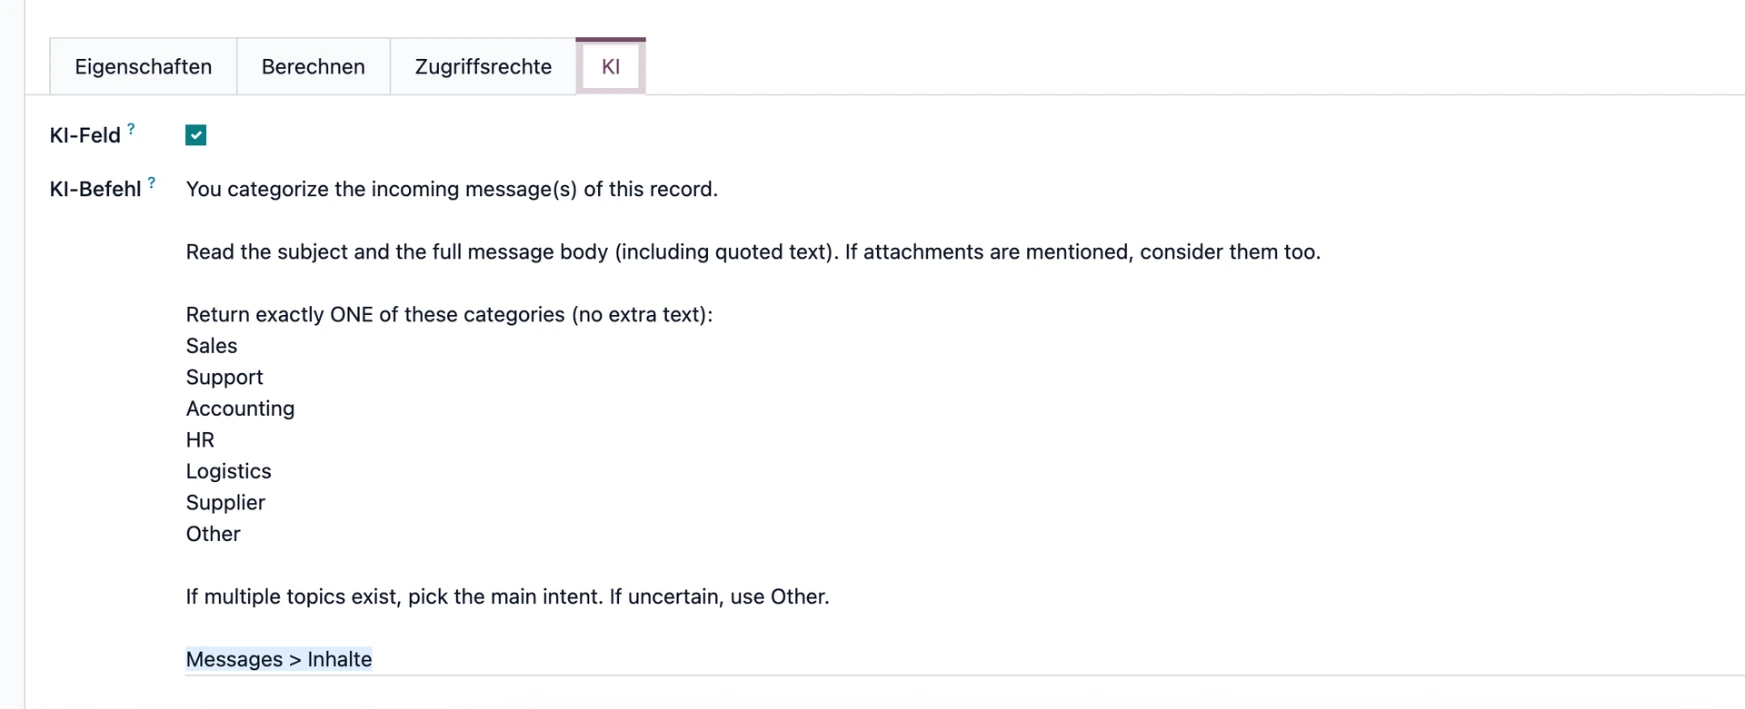Click the question mark beside KI-Befehl
This screenshot has width=1745, height=709.
151,181
